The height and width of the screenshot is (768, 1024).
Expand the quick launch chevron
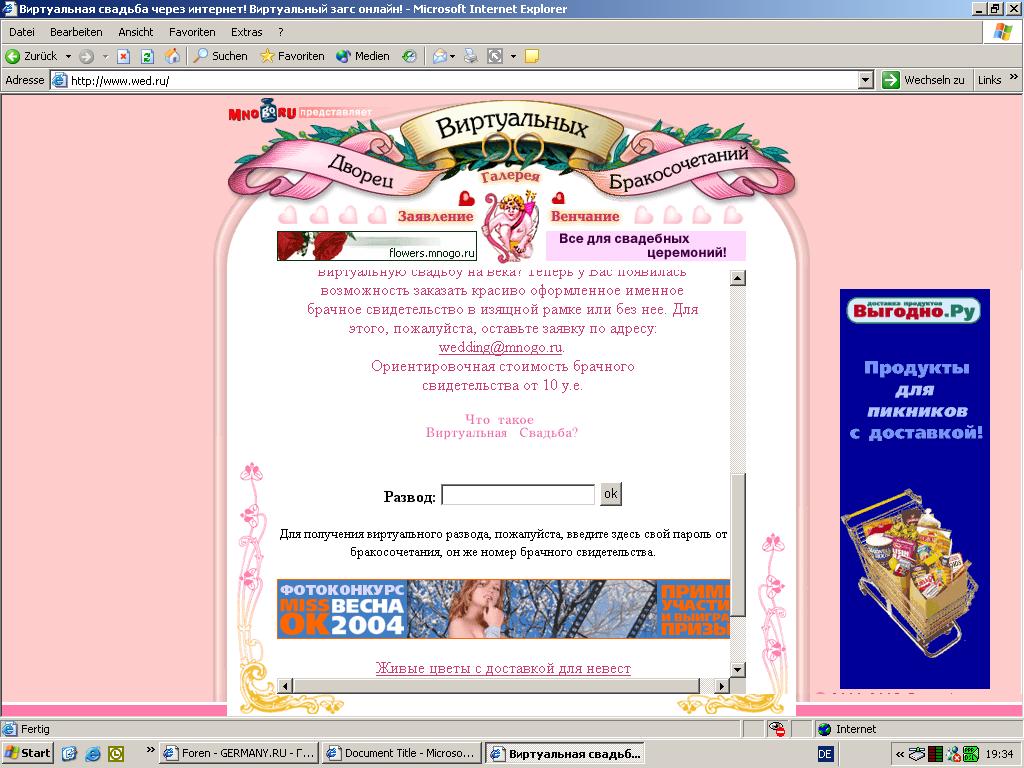[x=150, y=749]
